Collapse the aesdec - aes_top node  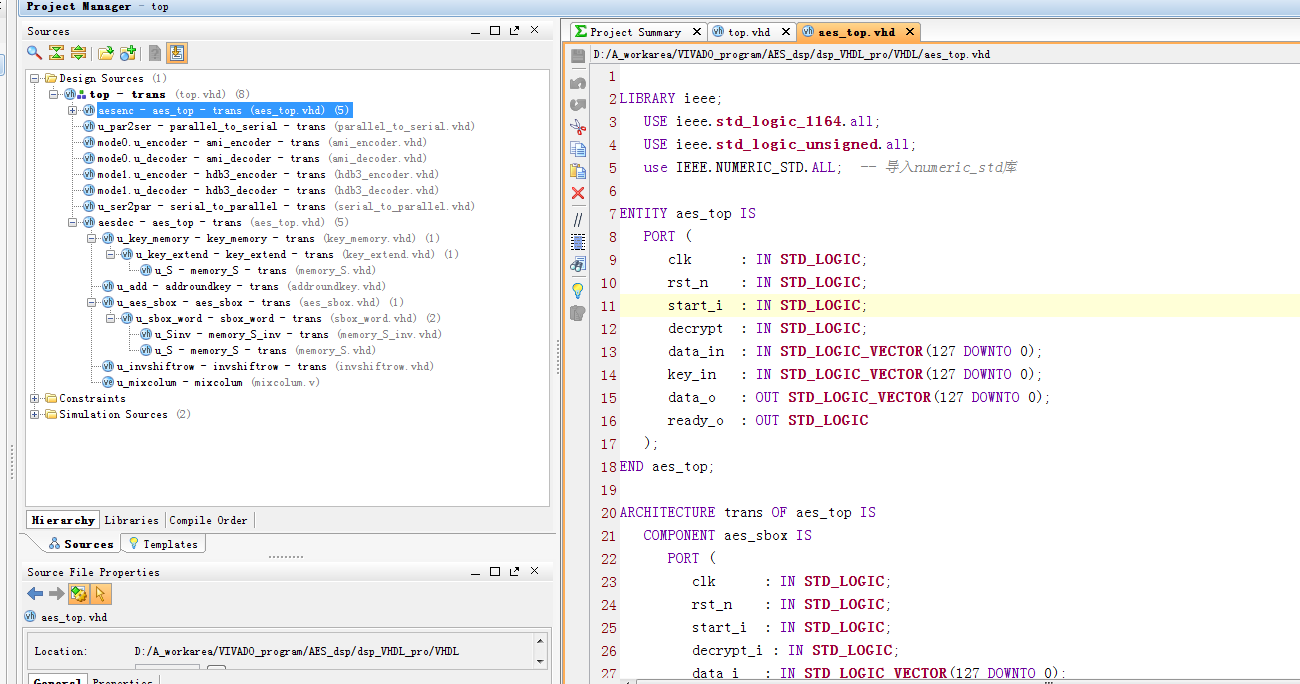[73, 222]
